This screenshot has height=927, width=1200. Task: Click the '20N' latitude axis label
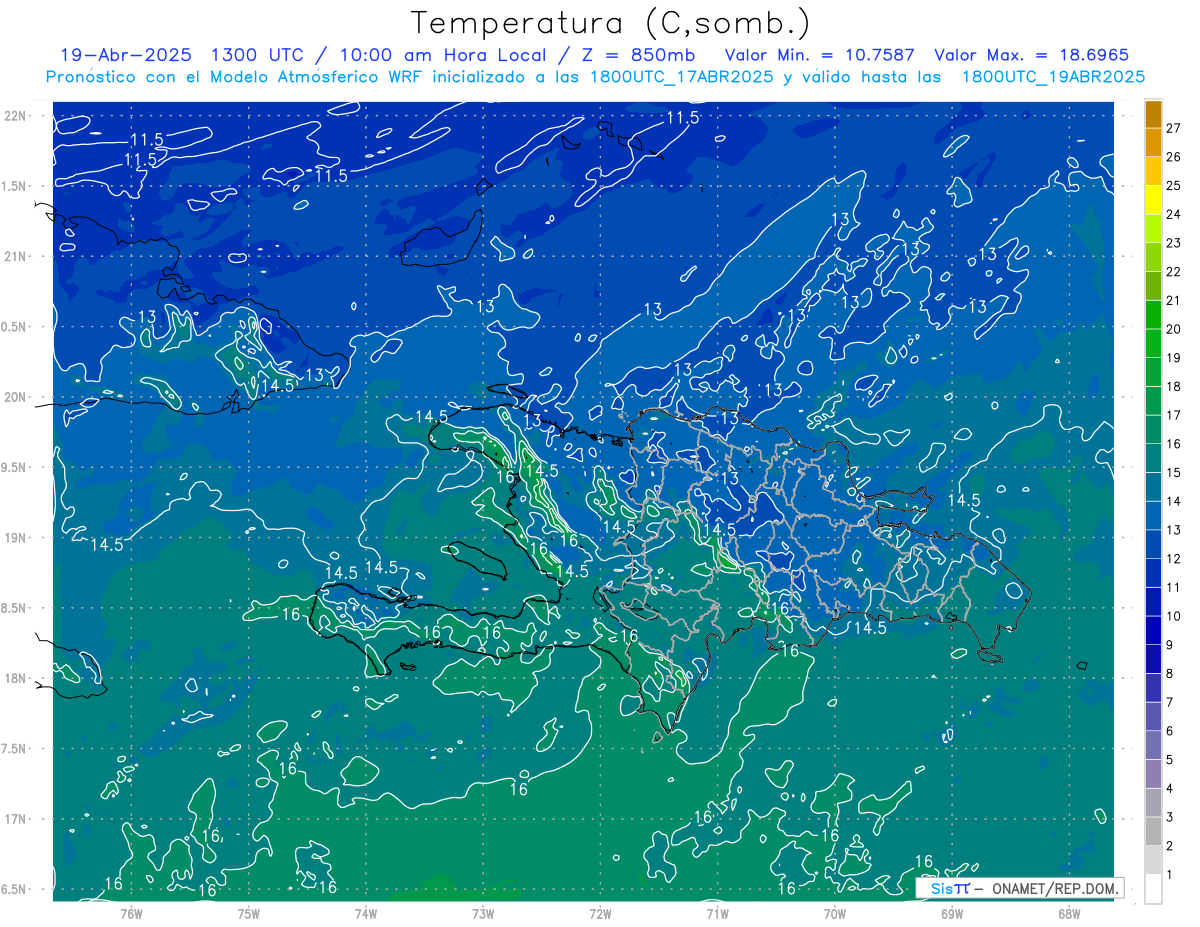coord(15,397)
